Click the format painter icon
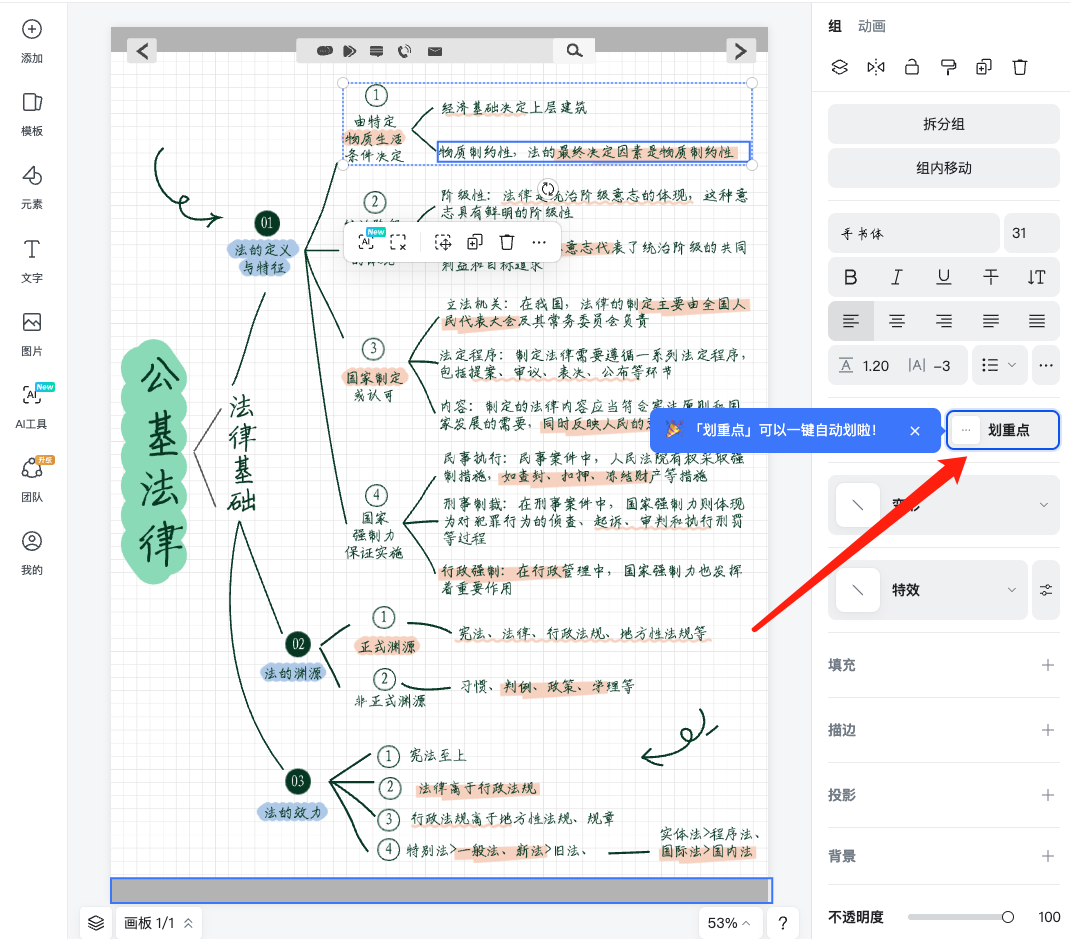1070x939 pixels. (x=948, y=67)
